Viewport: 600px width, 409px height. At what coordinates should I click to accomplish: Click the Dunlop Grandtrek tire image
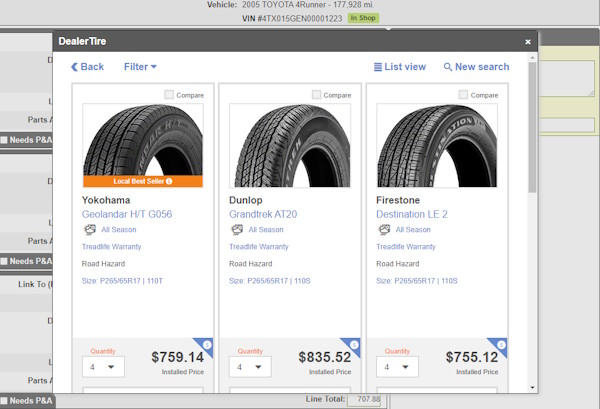[x=285, y=145]
